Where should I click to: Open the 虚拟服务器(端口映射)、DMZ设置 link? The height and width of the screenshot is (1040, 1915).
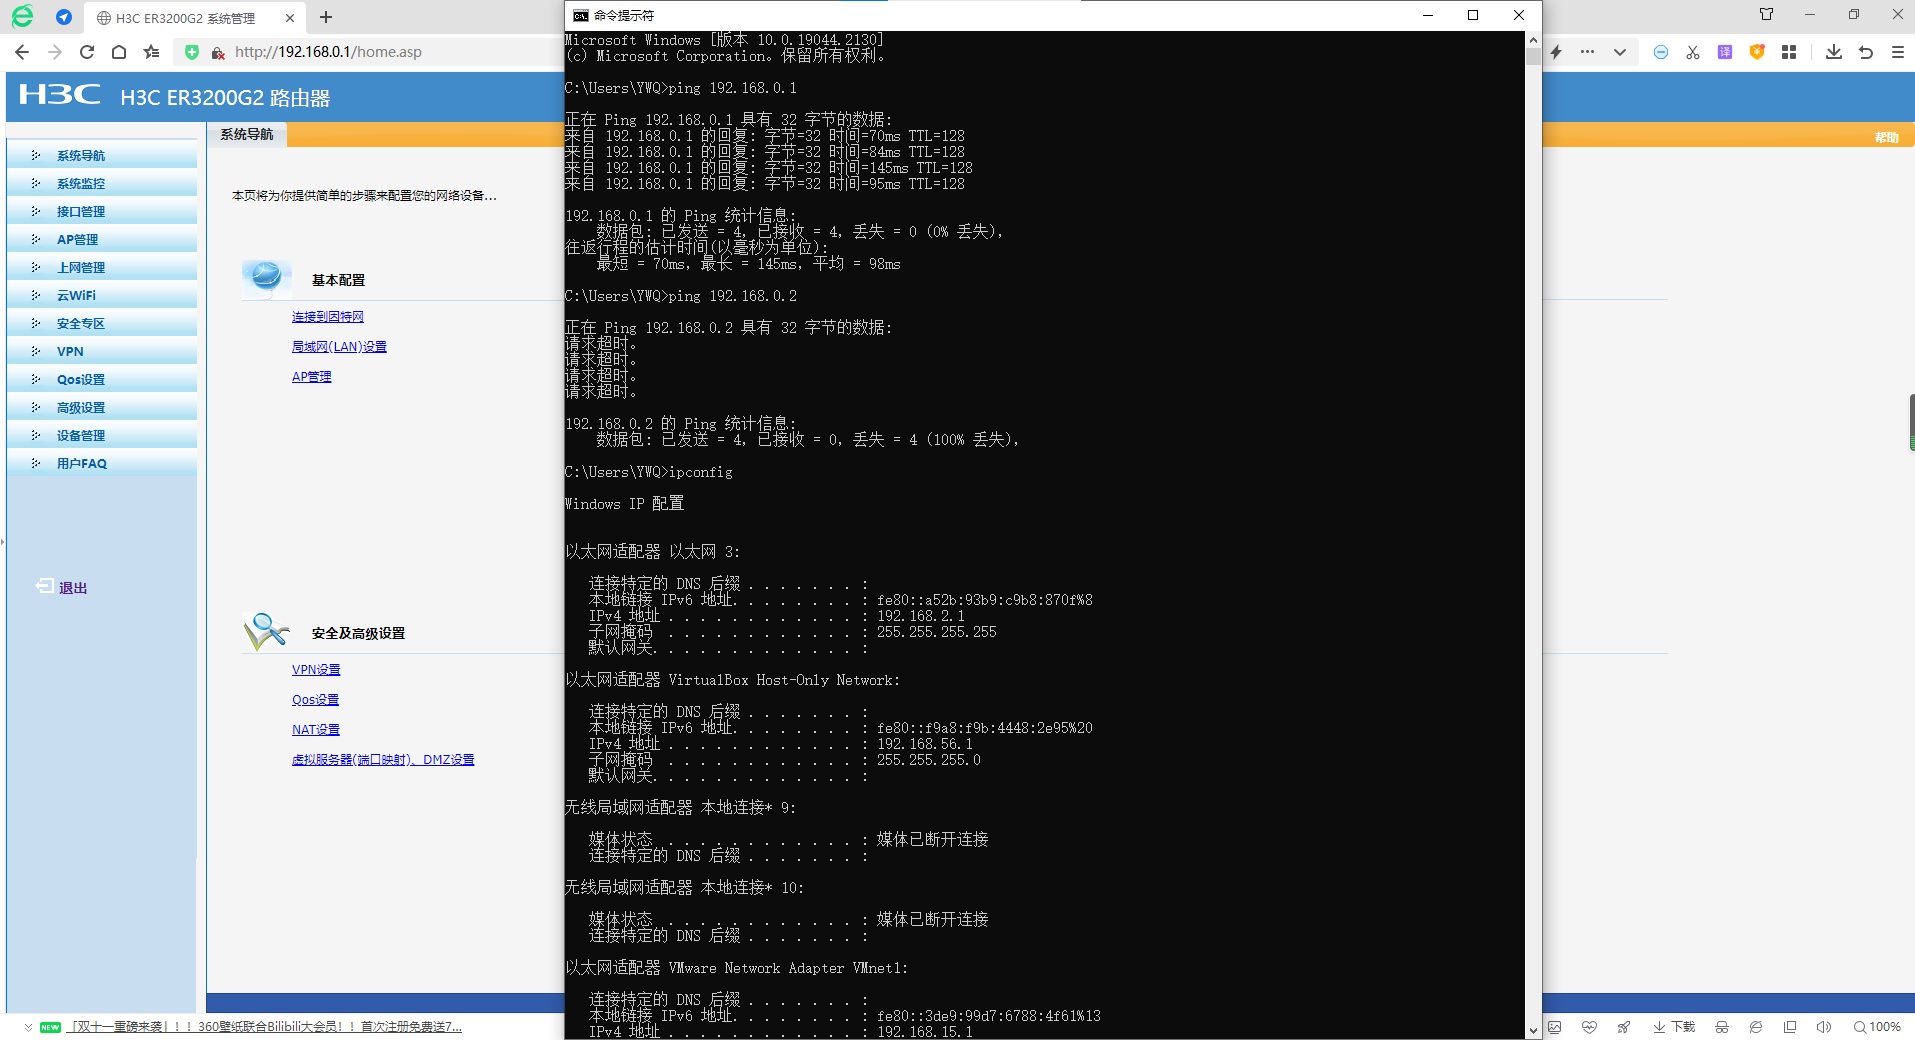[x=383, y=760]
